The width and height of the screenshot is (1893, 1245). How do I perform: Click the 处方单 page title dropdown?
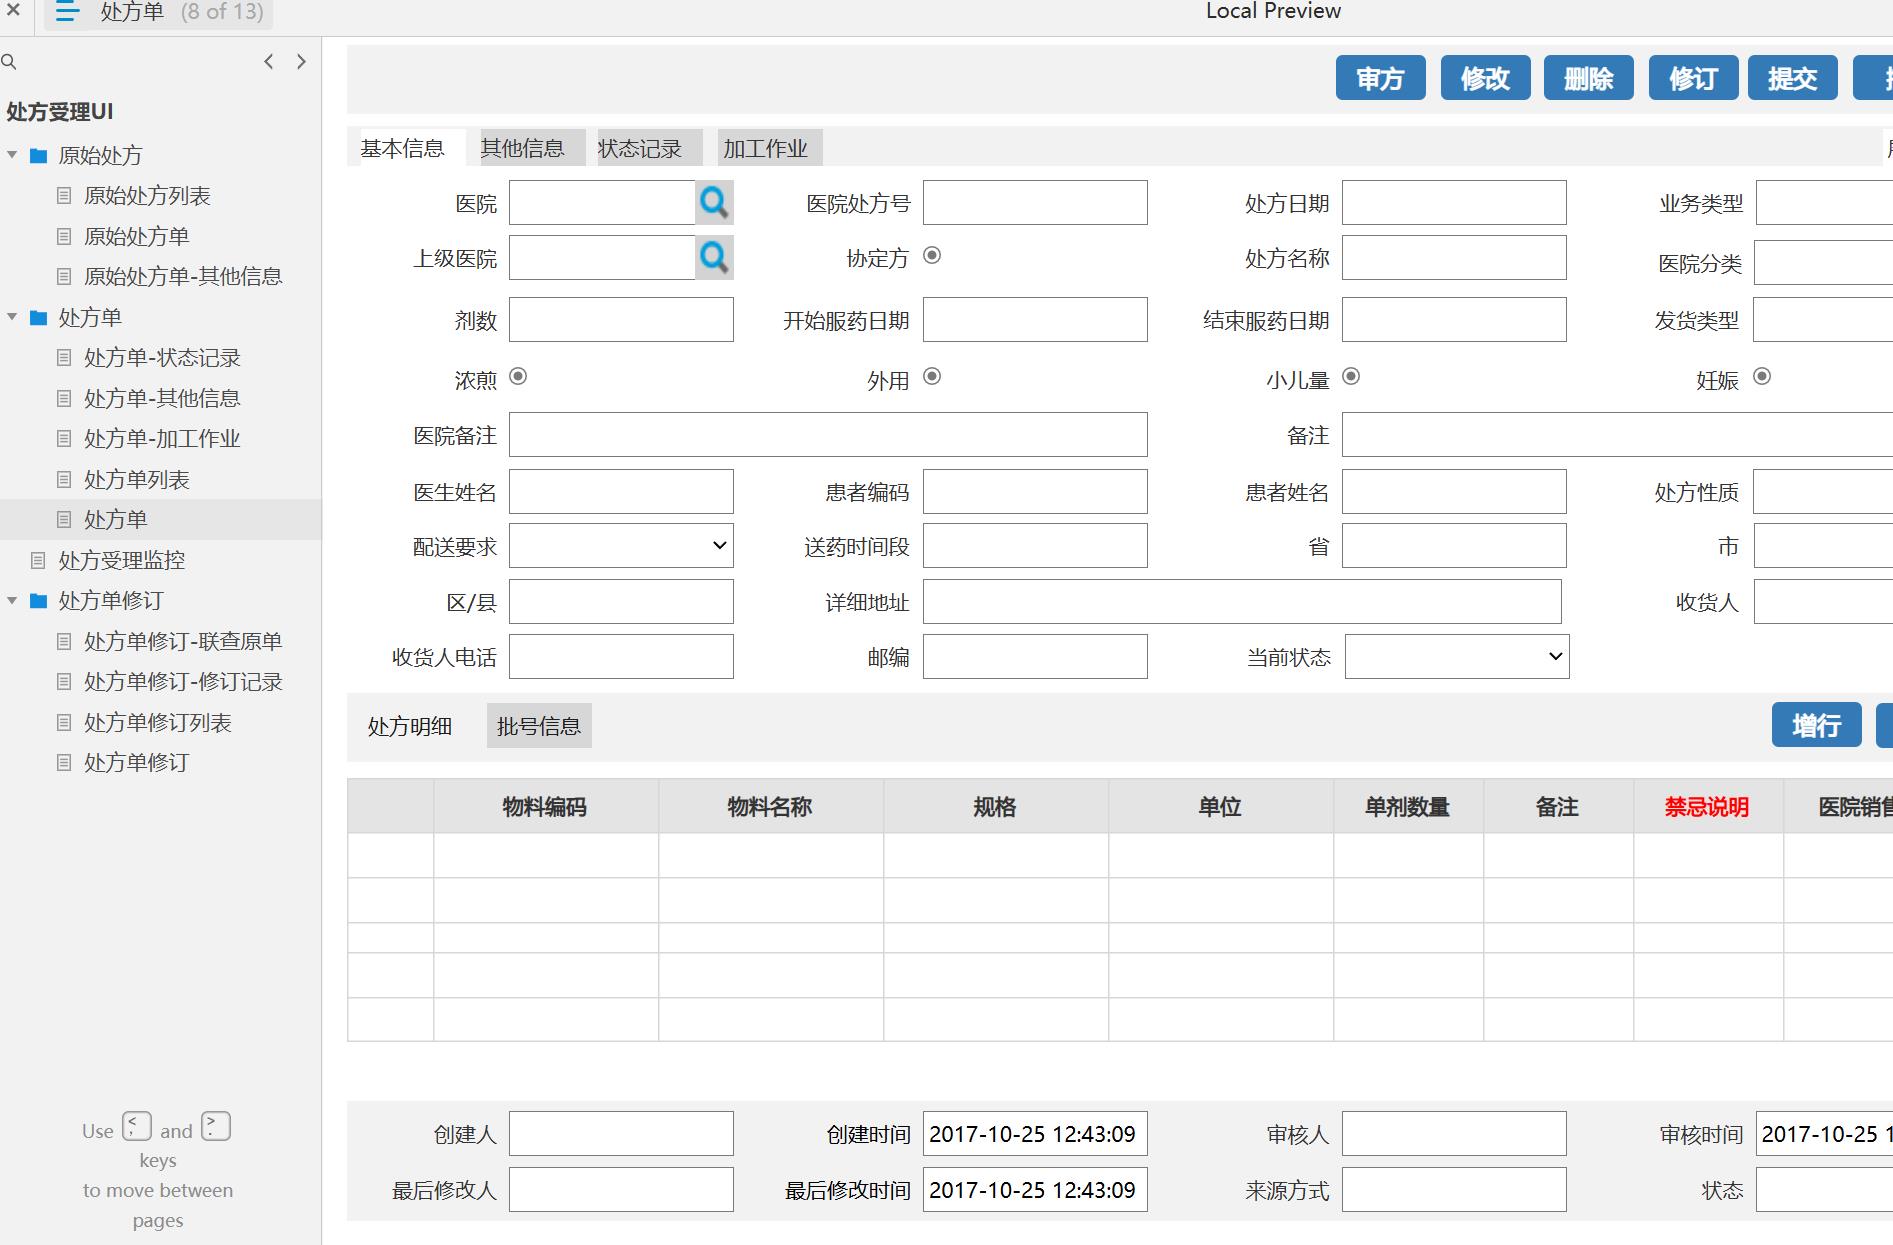(x=160, y=12)
